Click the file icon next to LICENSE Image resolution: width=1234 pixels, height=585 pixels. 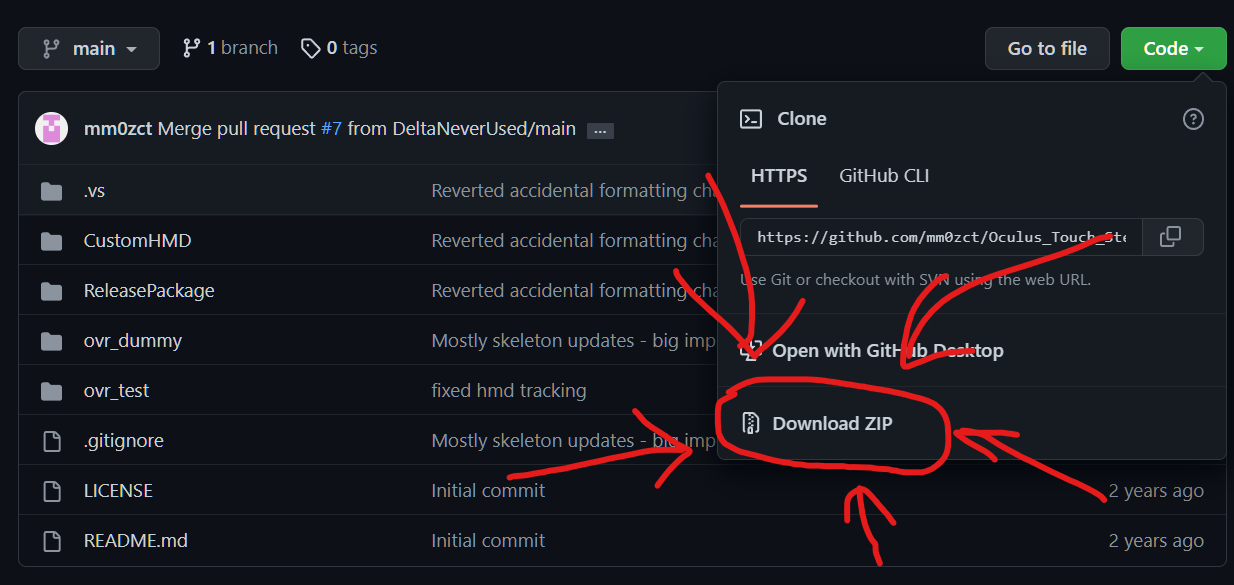tap(52, 490)
